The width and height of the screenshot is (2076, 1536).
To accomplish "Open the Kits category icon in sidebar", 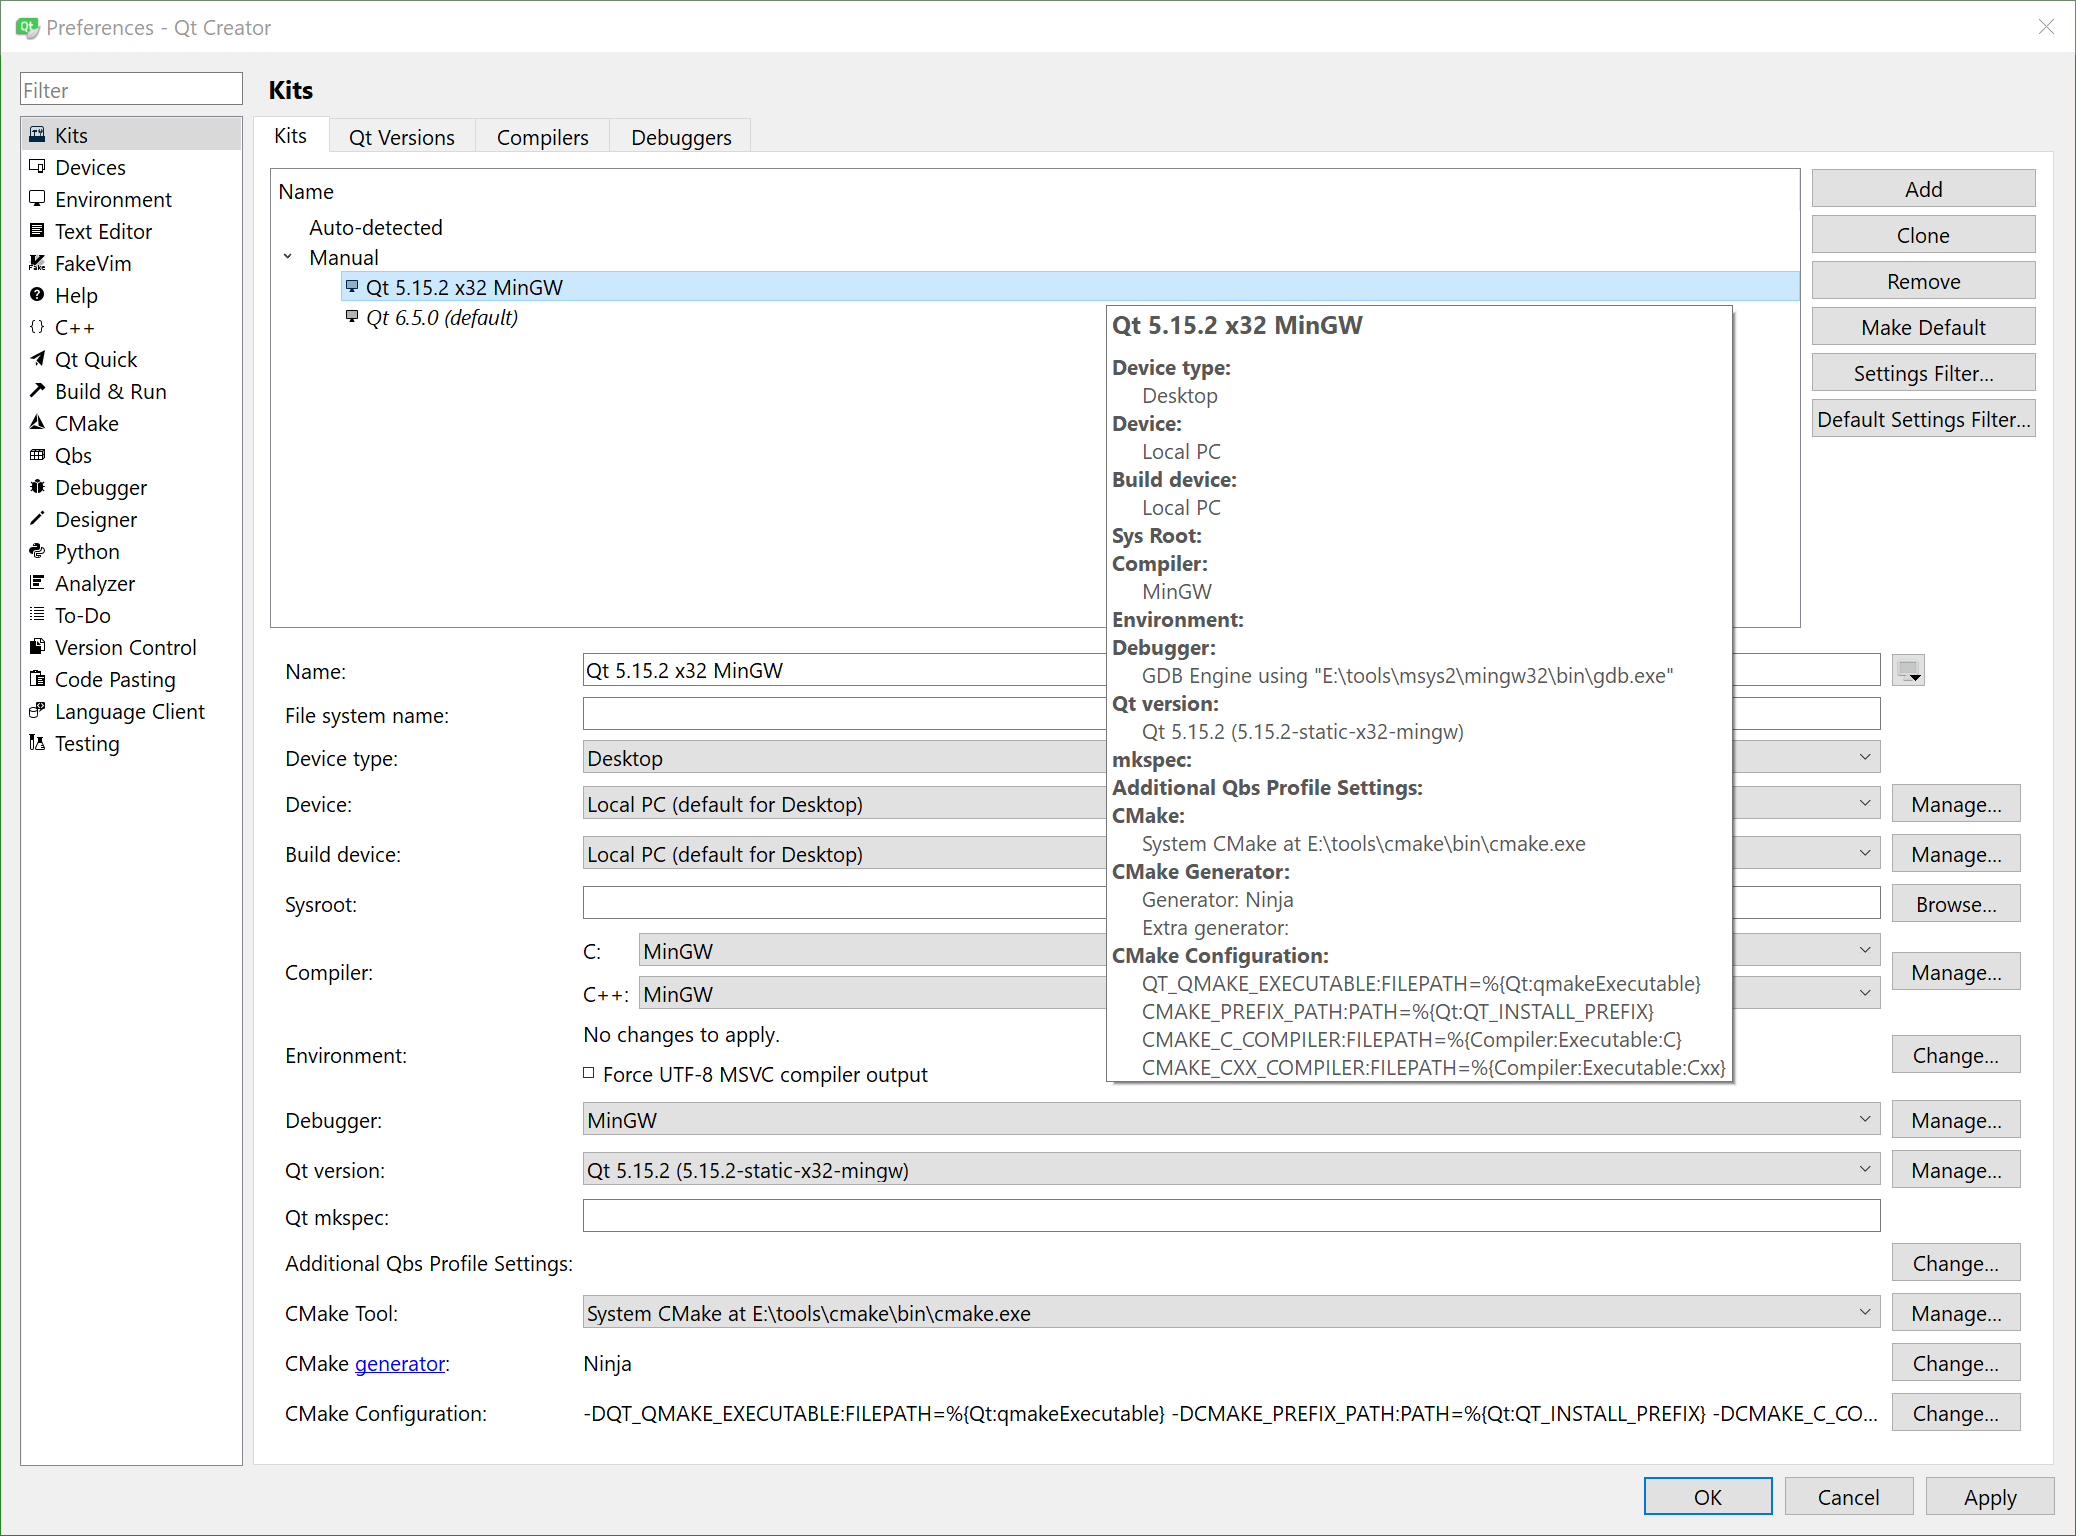I will pyautogui.click(x=38, y=134).
